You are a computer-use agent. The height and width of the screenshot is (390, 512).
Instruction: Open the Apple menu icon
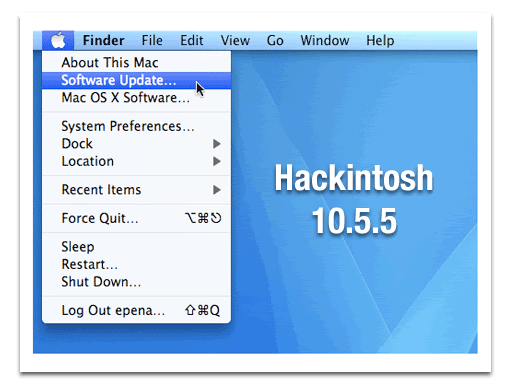[x=58, y=41]
